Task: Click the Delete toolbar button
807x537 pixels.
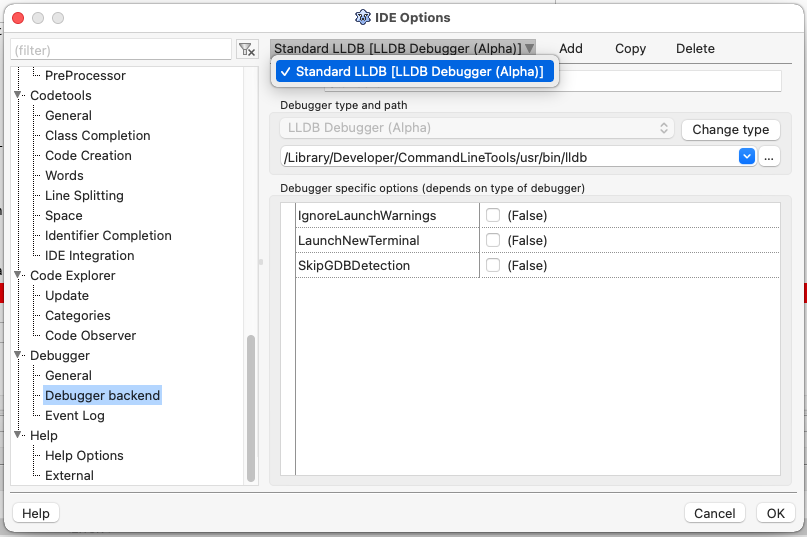Action: pyautogui.click(x=695, y=48)
